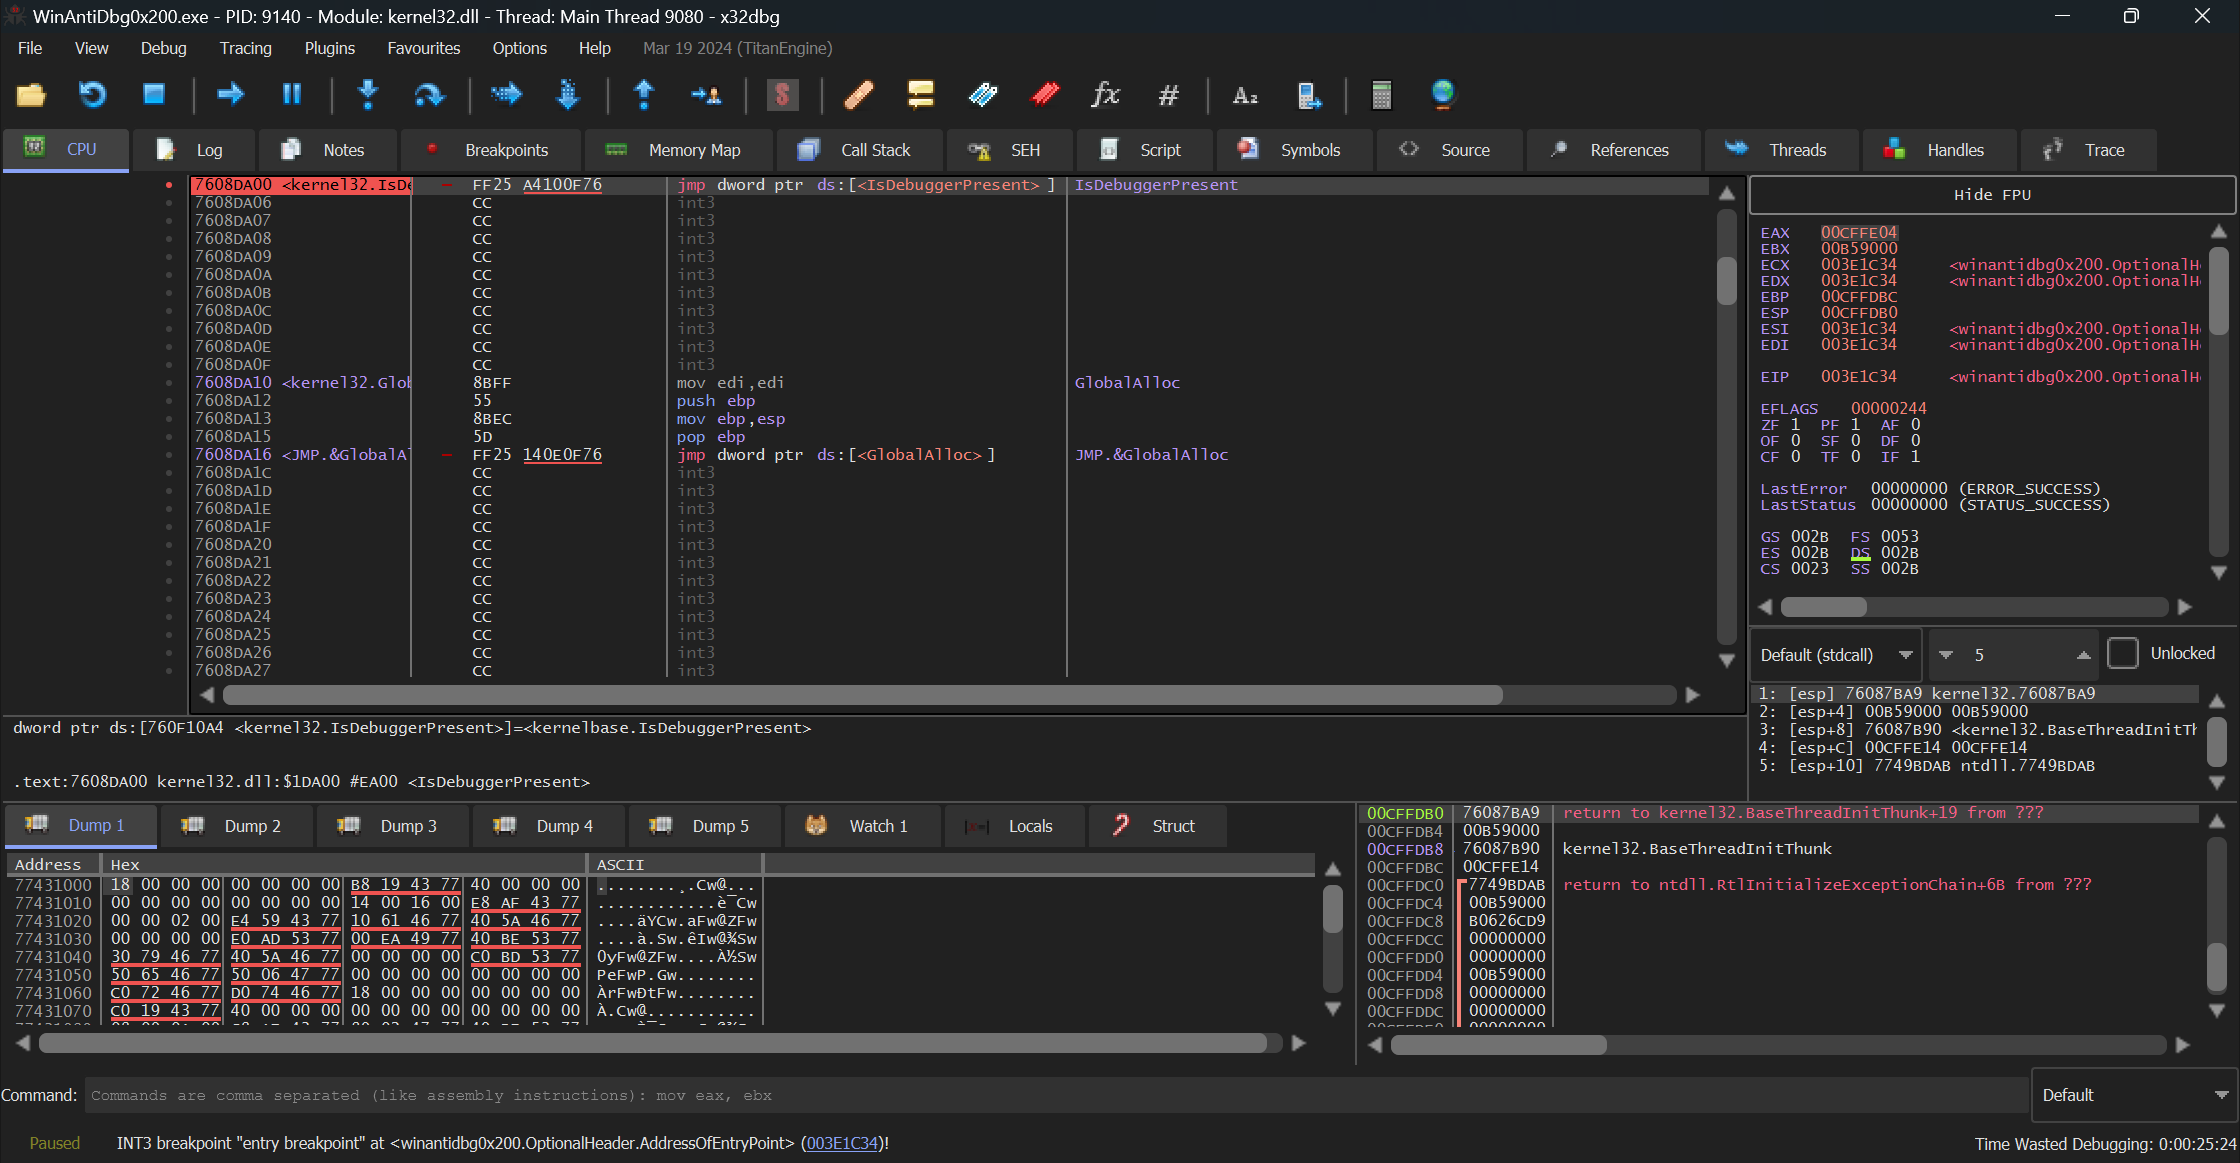Screen dimensions: 2240x1163
Task: Click the Hide FPU button
Action: (x=1992, y=195)
